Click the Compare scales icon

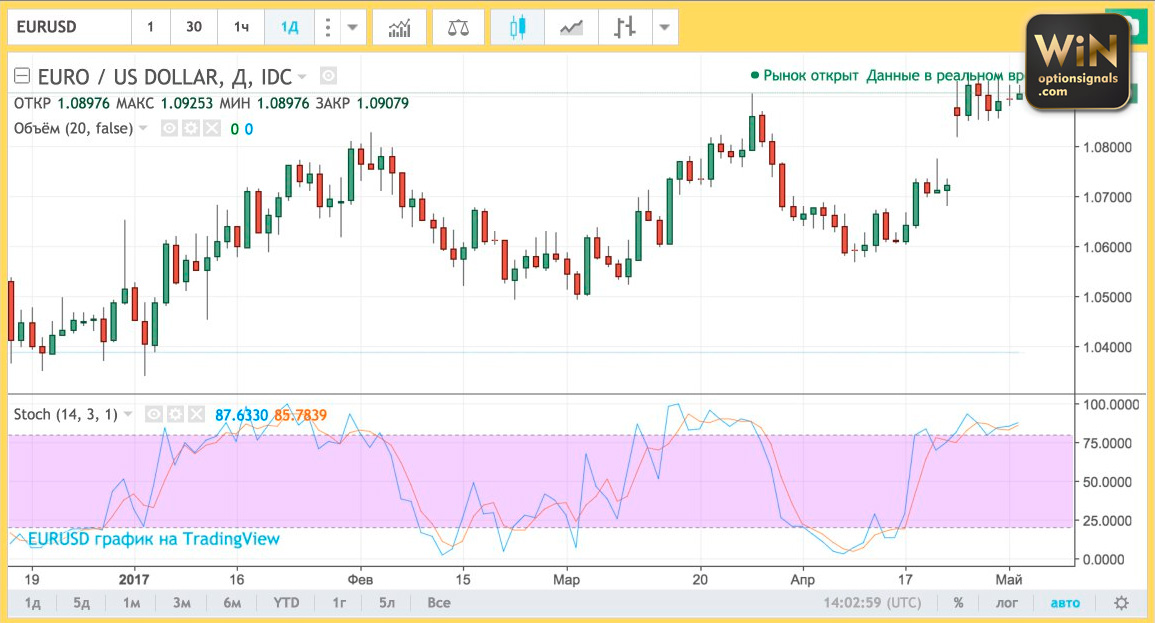click(458, 27)
